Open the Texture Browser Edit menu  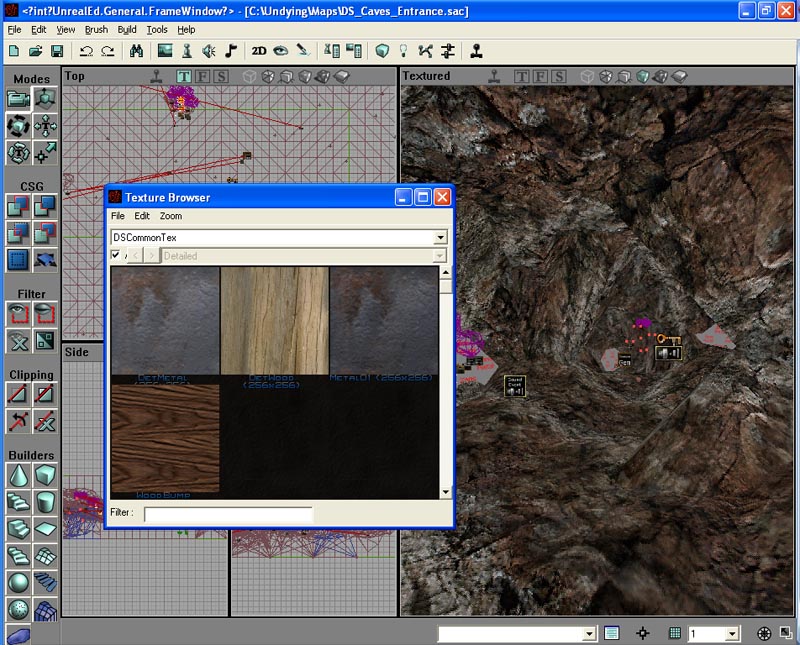click(x=142, y=216)
